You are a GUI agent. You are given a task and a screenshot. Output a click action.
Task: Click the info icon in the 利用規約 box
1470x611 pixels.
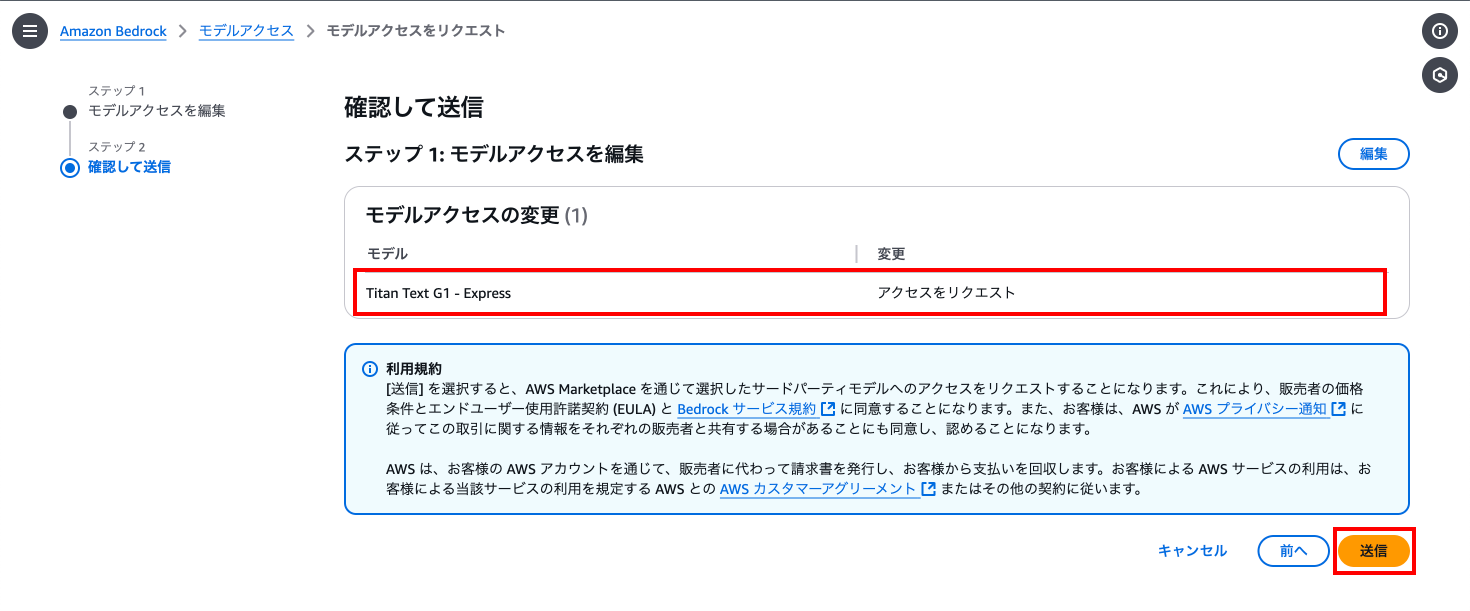click(369, 368)
